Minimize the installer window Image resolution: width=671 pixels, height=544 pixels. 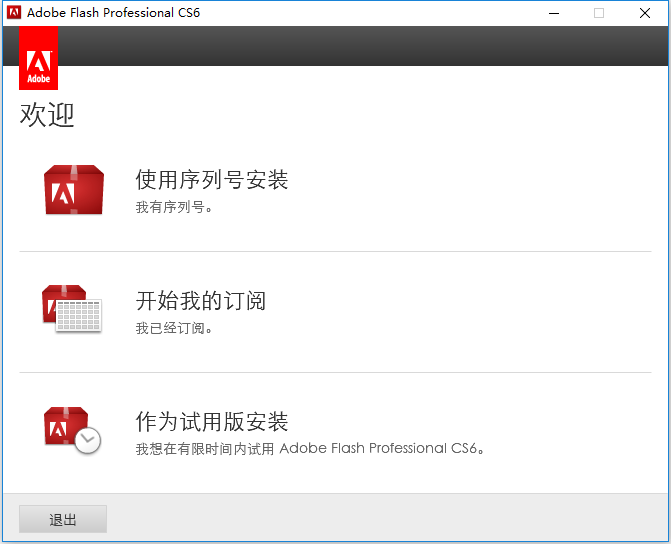[553, 13]
